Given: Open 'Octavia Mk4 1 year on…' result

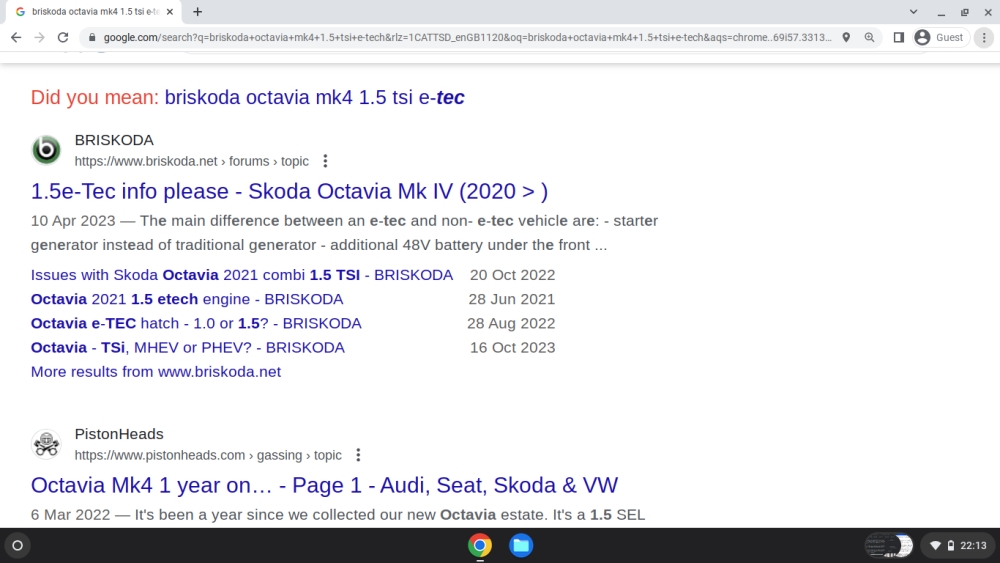Looking at the screenshot, I should [x=324, y=485].
